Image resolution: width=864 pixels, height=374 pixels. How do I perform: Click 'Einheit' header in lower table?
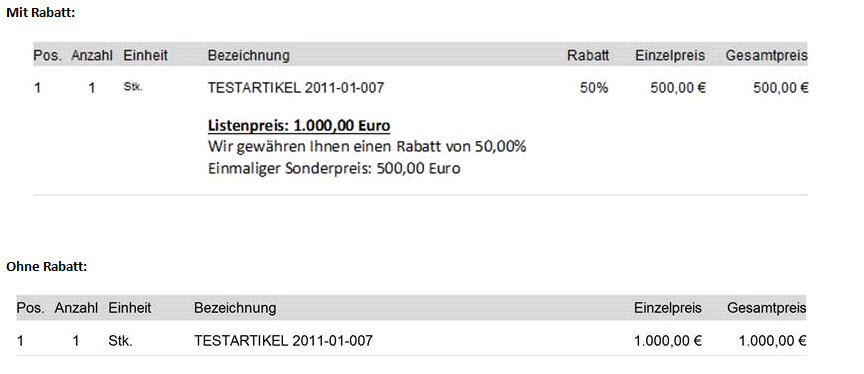click(x=129, y=308)
